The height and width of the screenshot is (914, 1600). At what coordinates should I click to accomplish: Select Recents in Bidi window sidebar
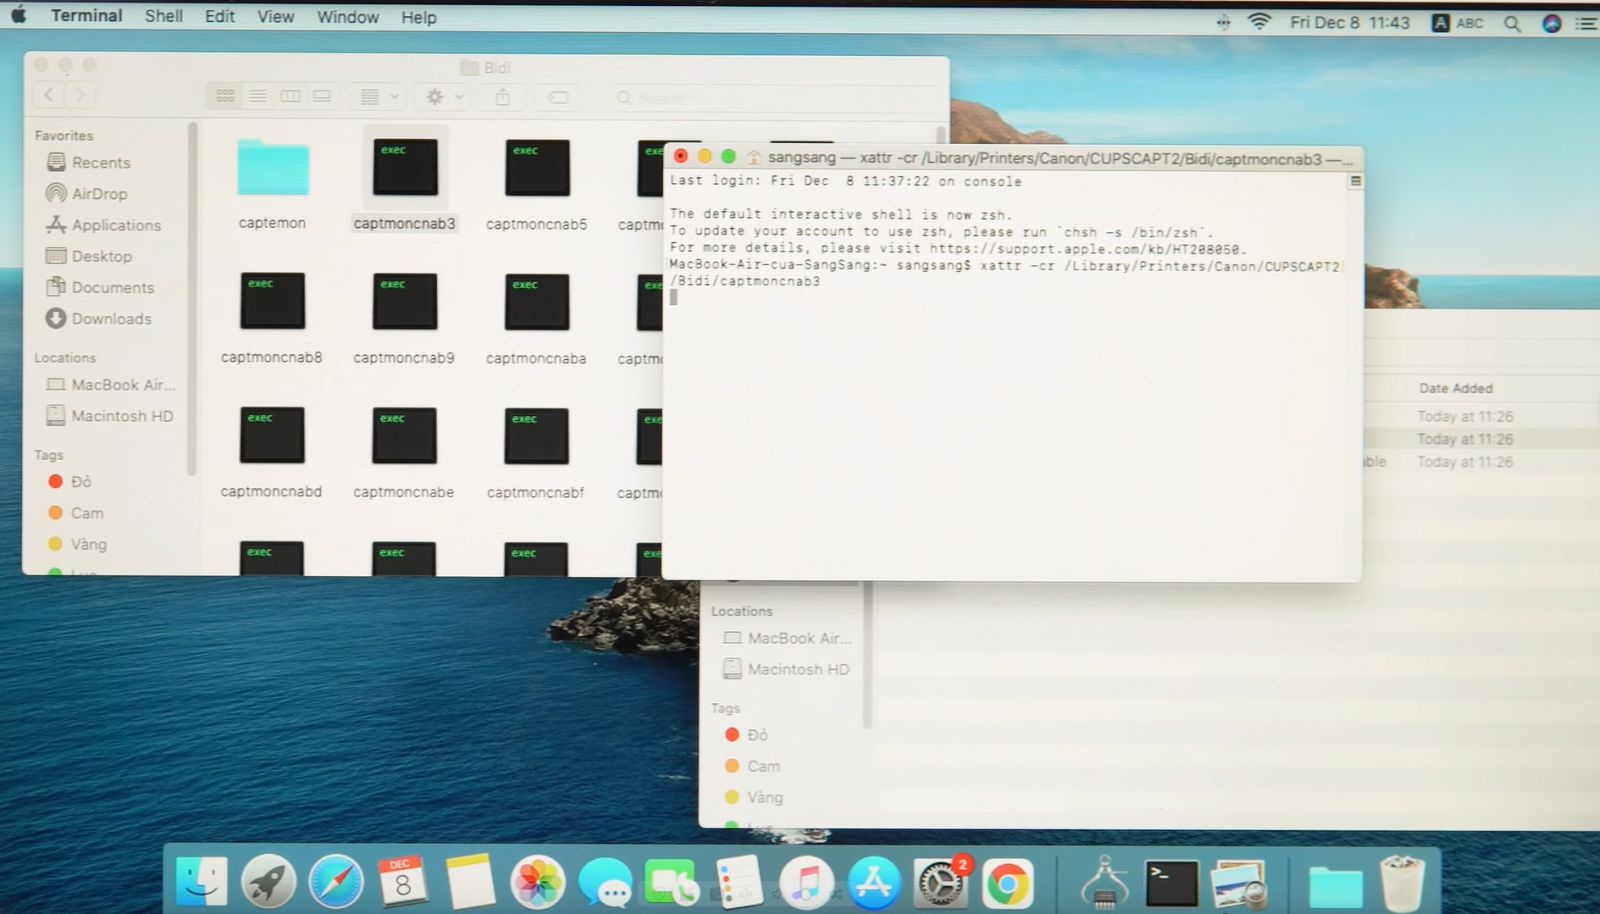point(88,162)
